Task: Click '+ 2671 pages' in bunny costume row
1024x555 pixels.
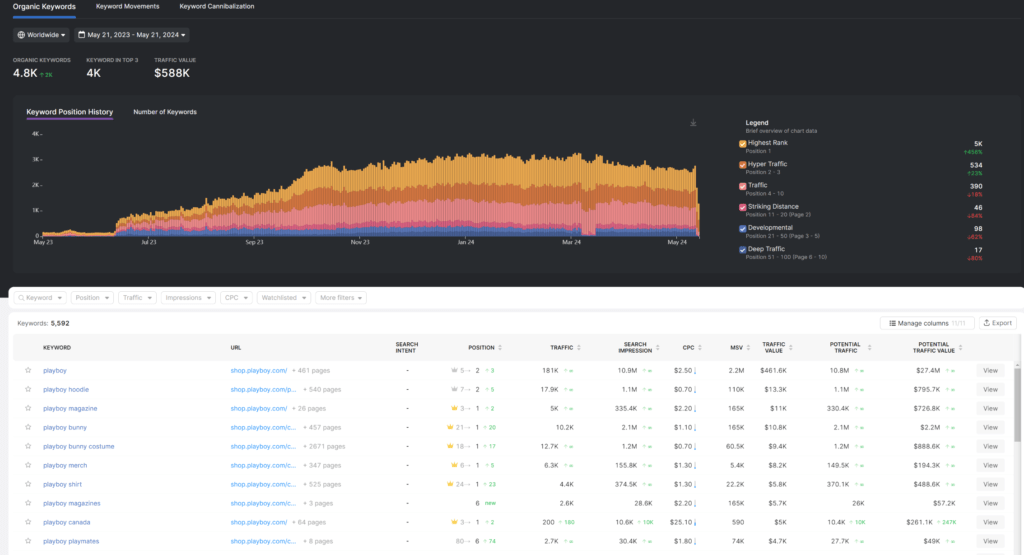Action: (324, 447)
